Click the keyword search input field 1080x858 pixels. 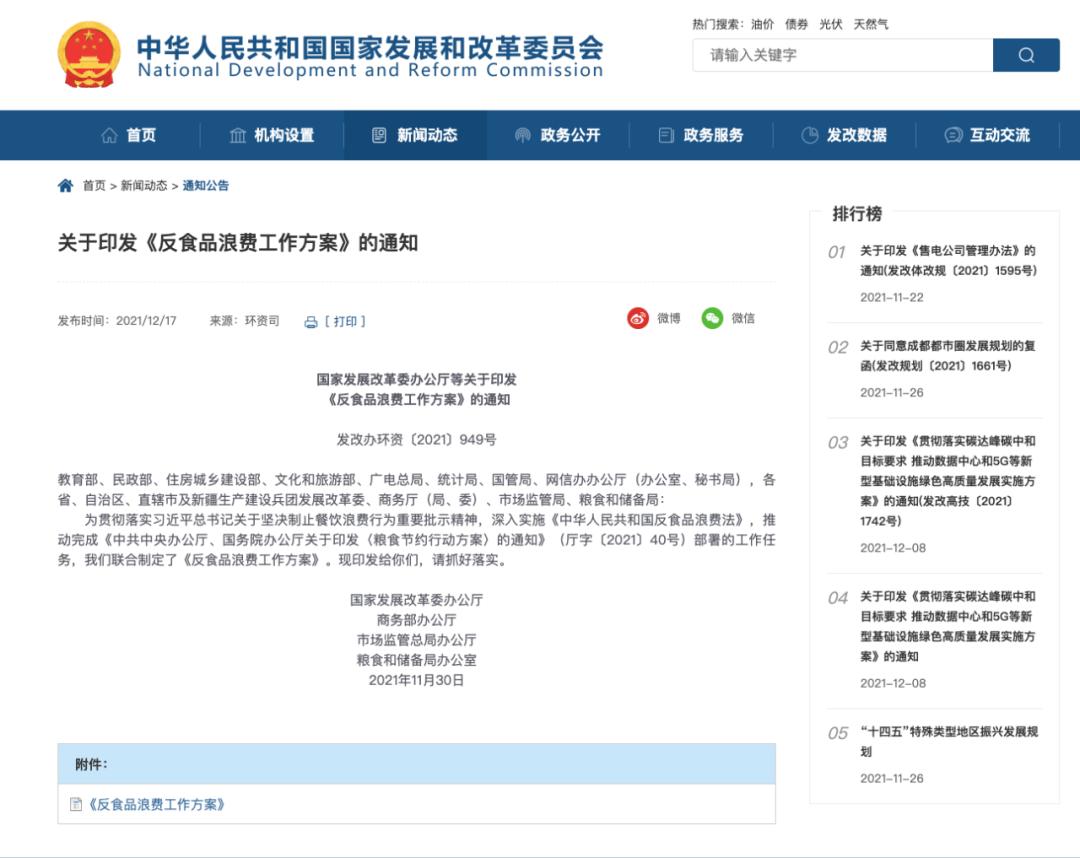[842, 55]
